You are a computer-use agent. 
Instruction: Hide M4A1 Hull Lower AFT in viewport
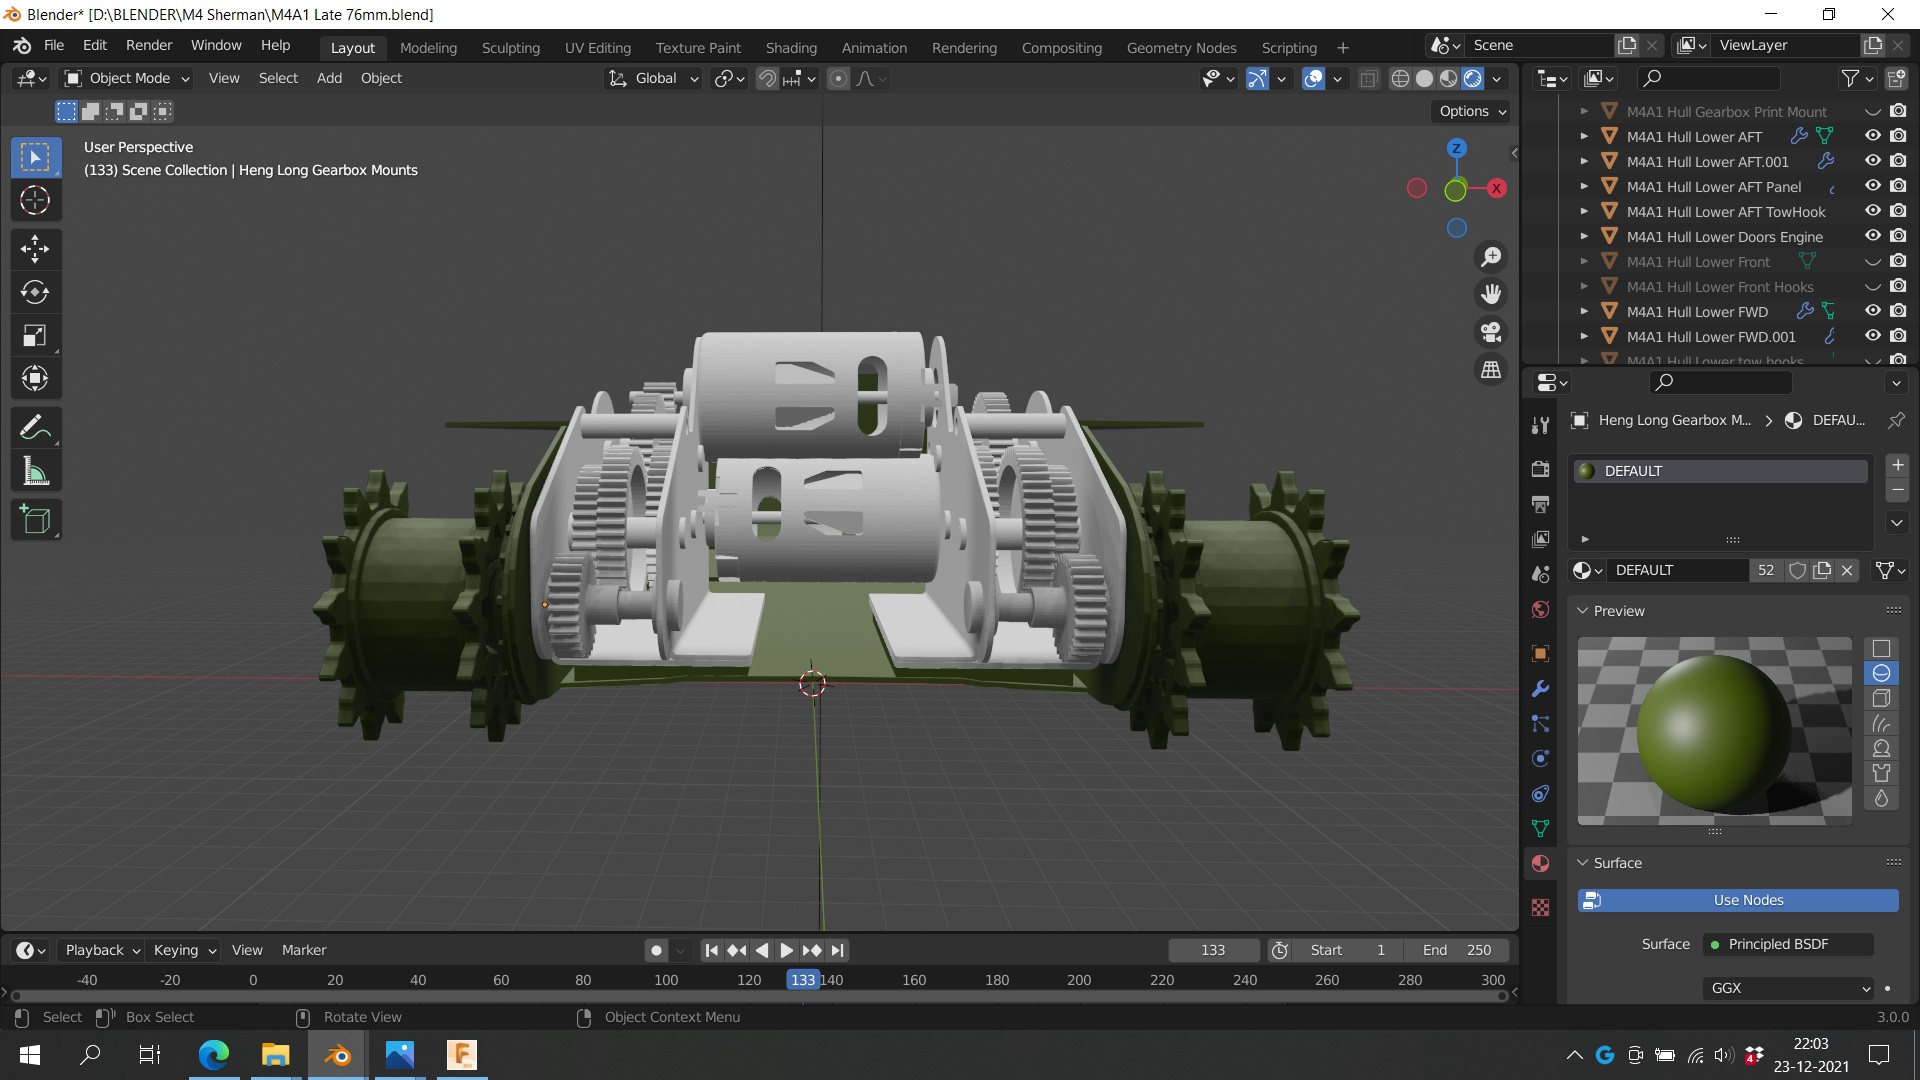click(x=1872, y=136)
